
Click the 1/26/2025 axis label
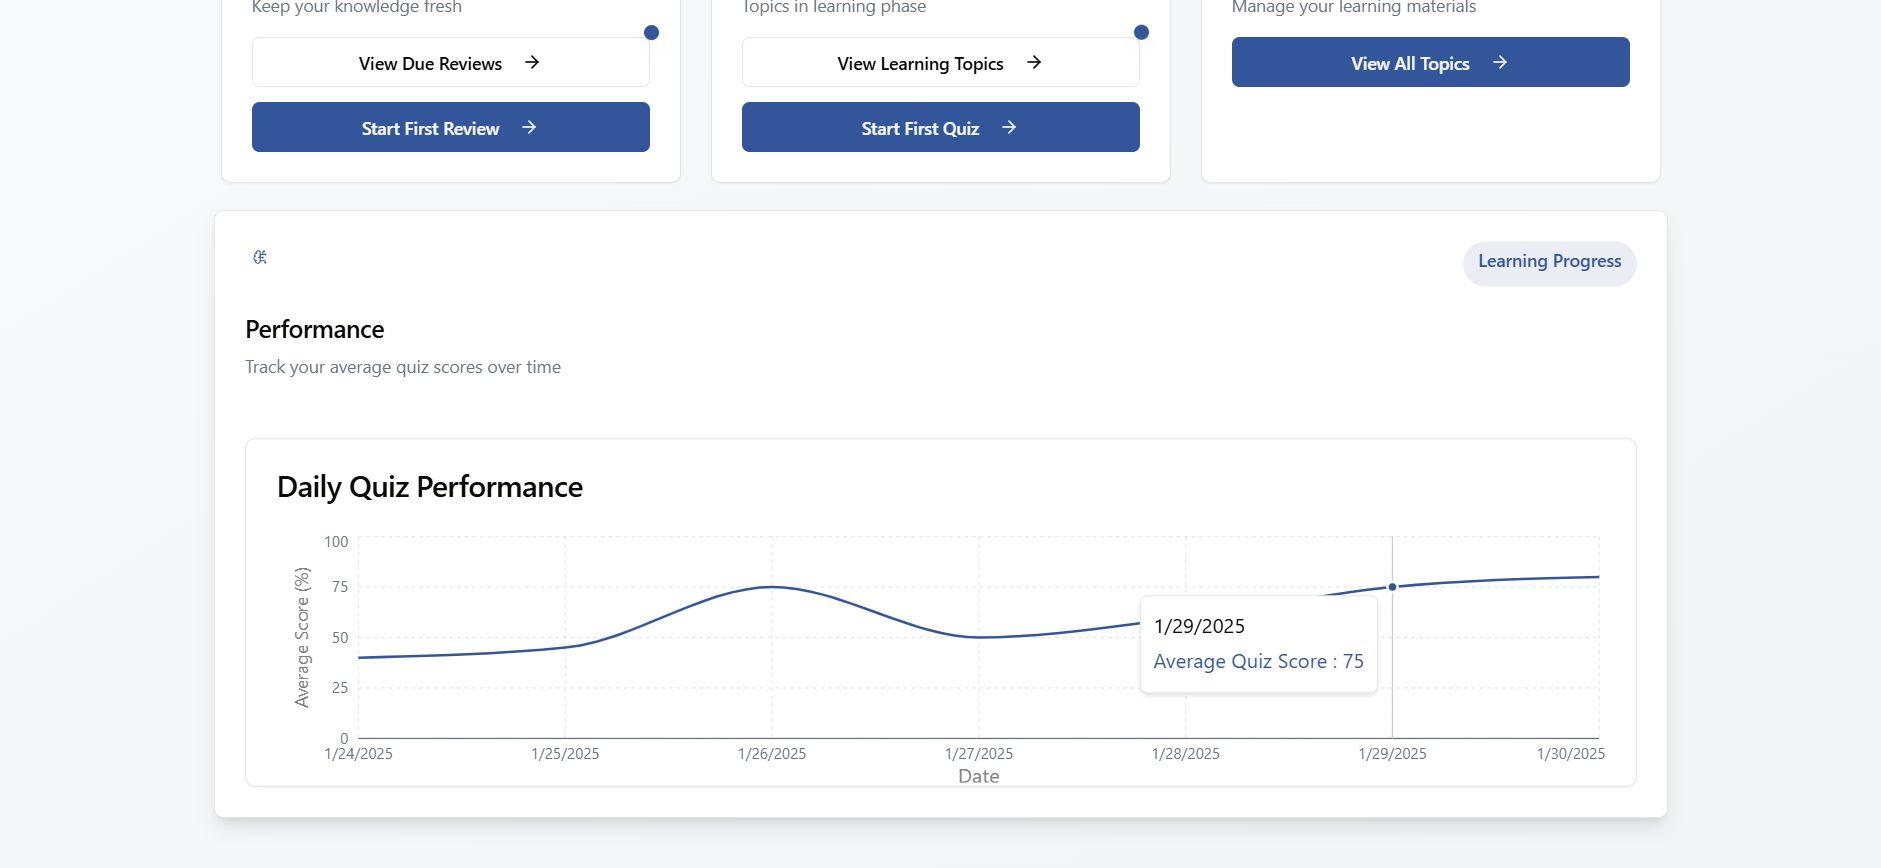tap(772, 754)
